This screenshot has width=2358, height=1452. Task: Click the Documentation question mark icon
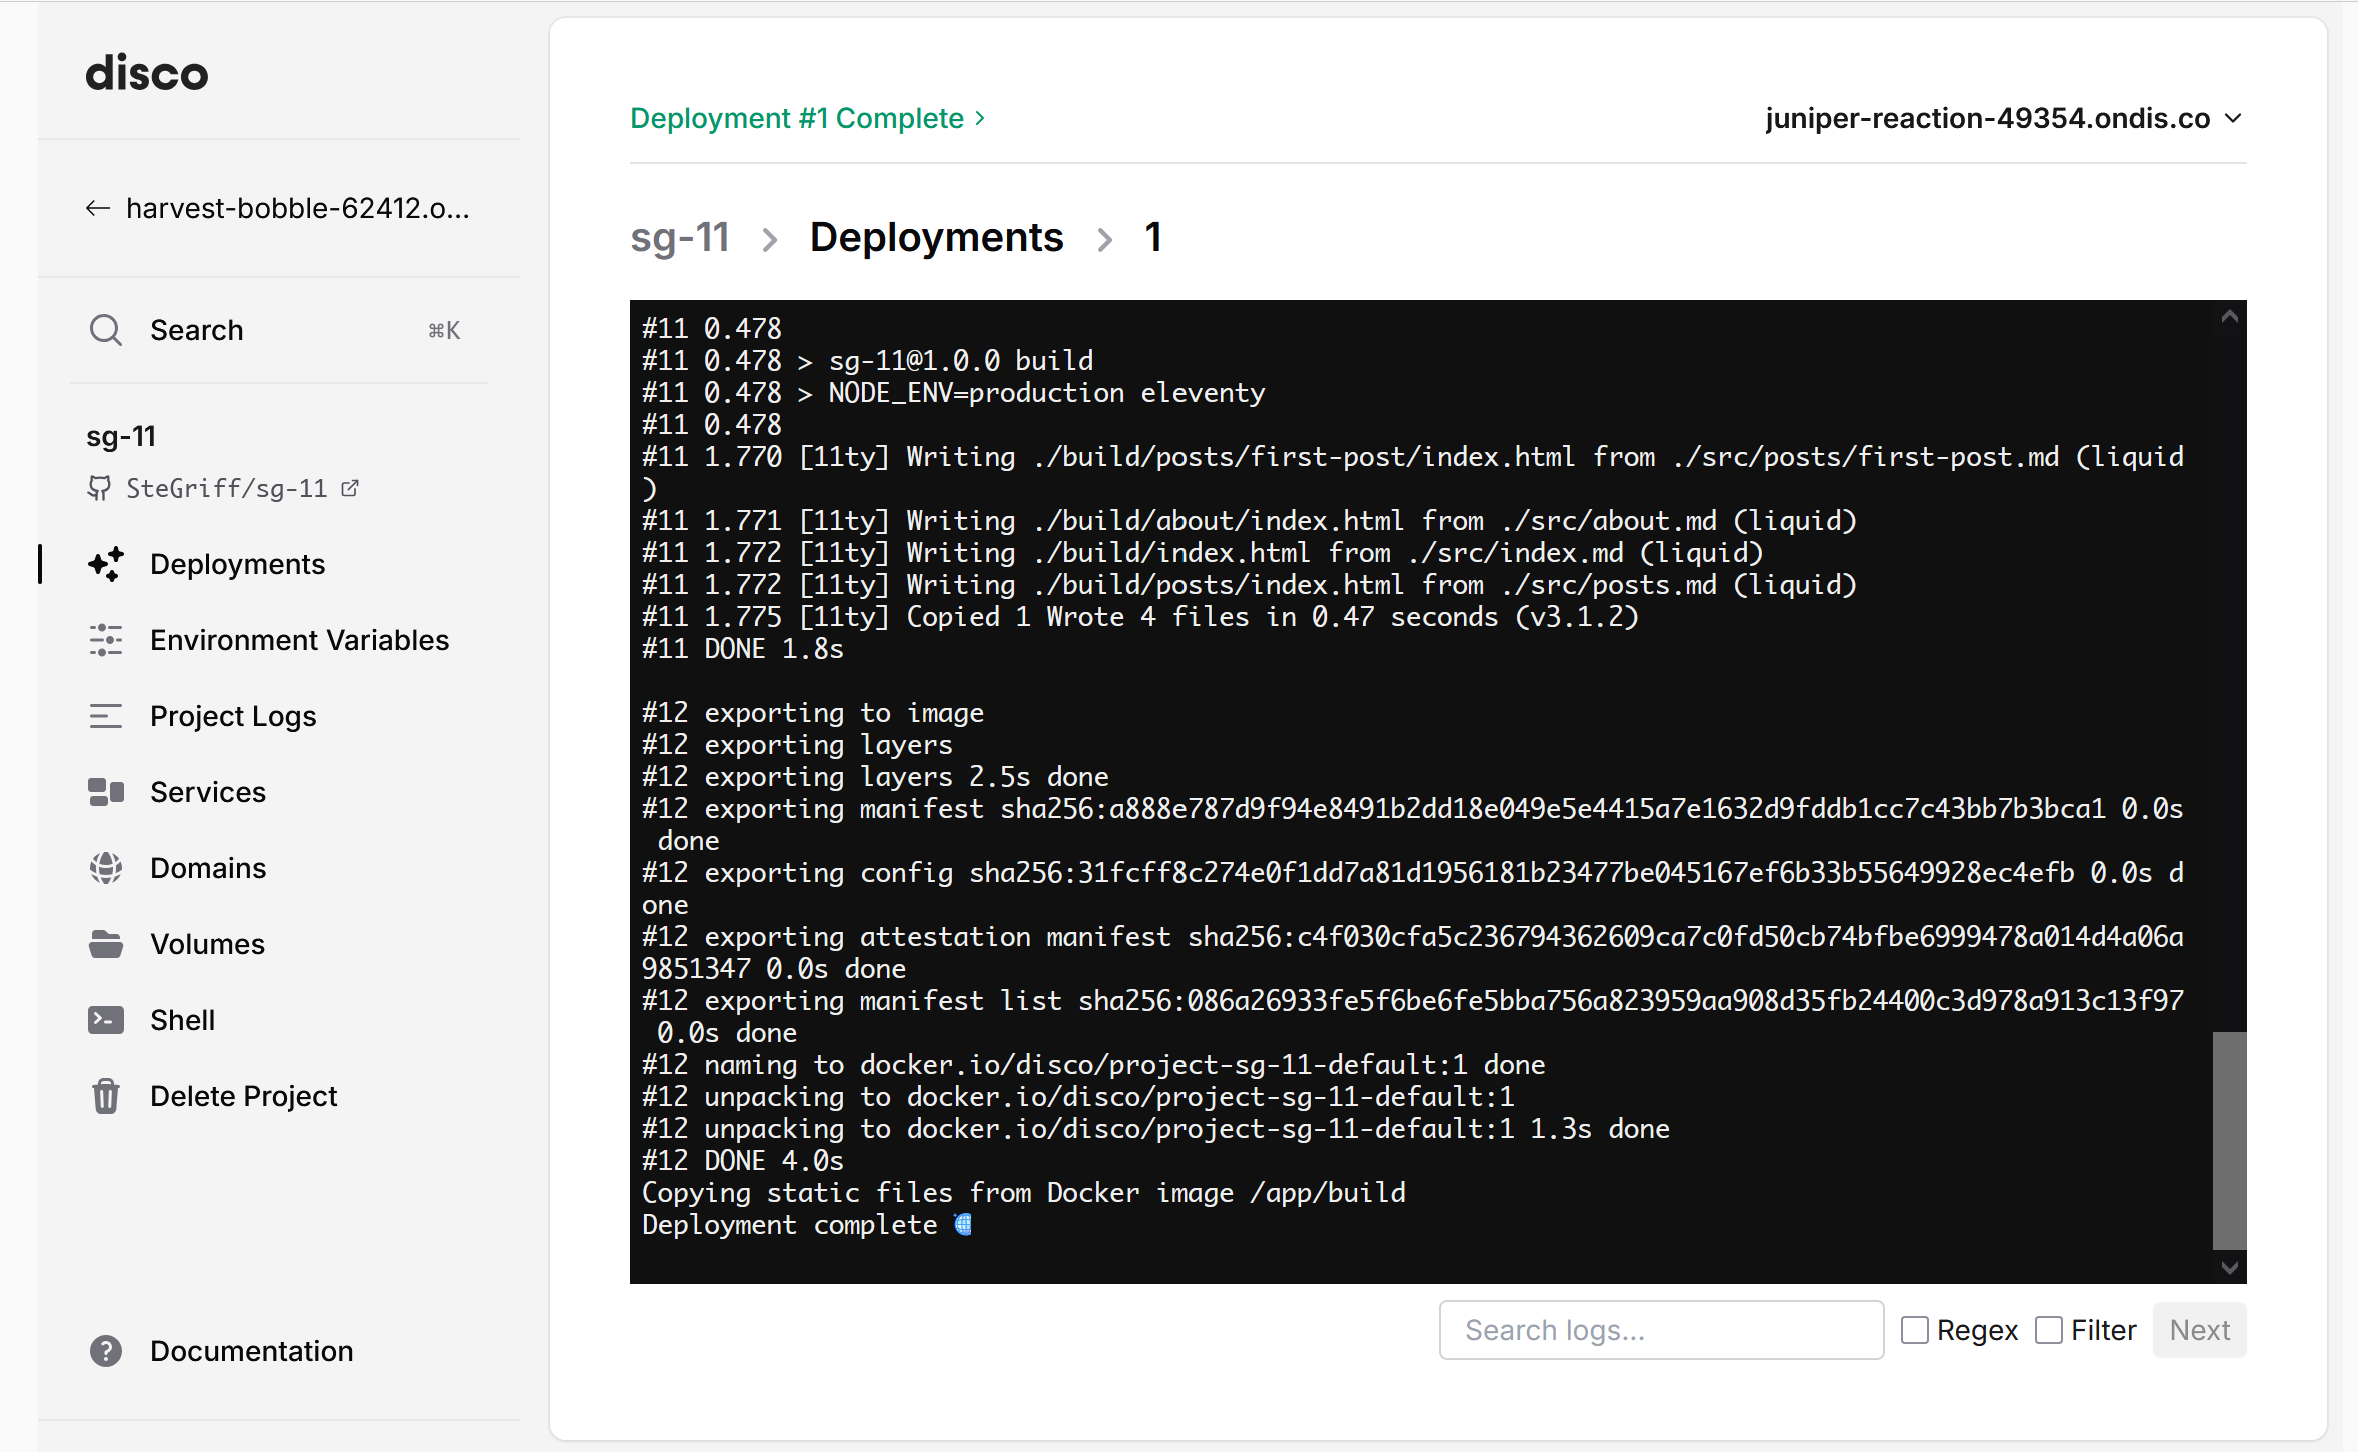[x=106, y=1351]
